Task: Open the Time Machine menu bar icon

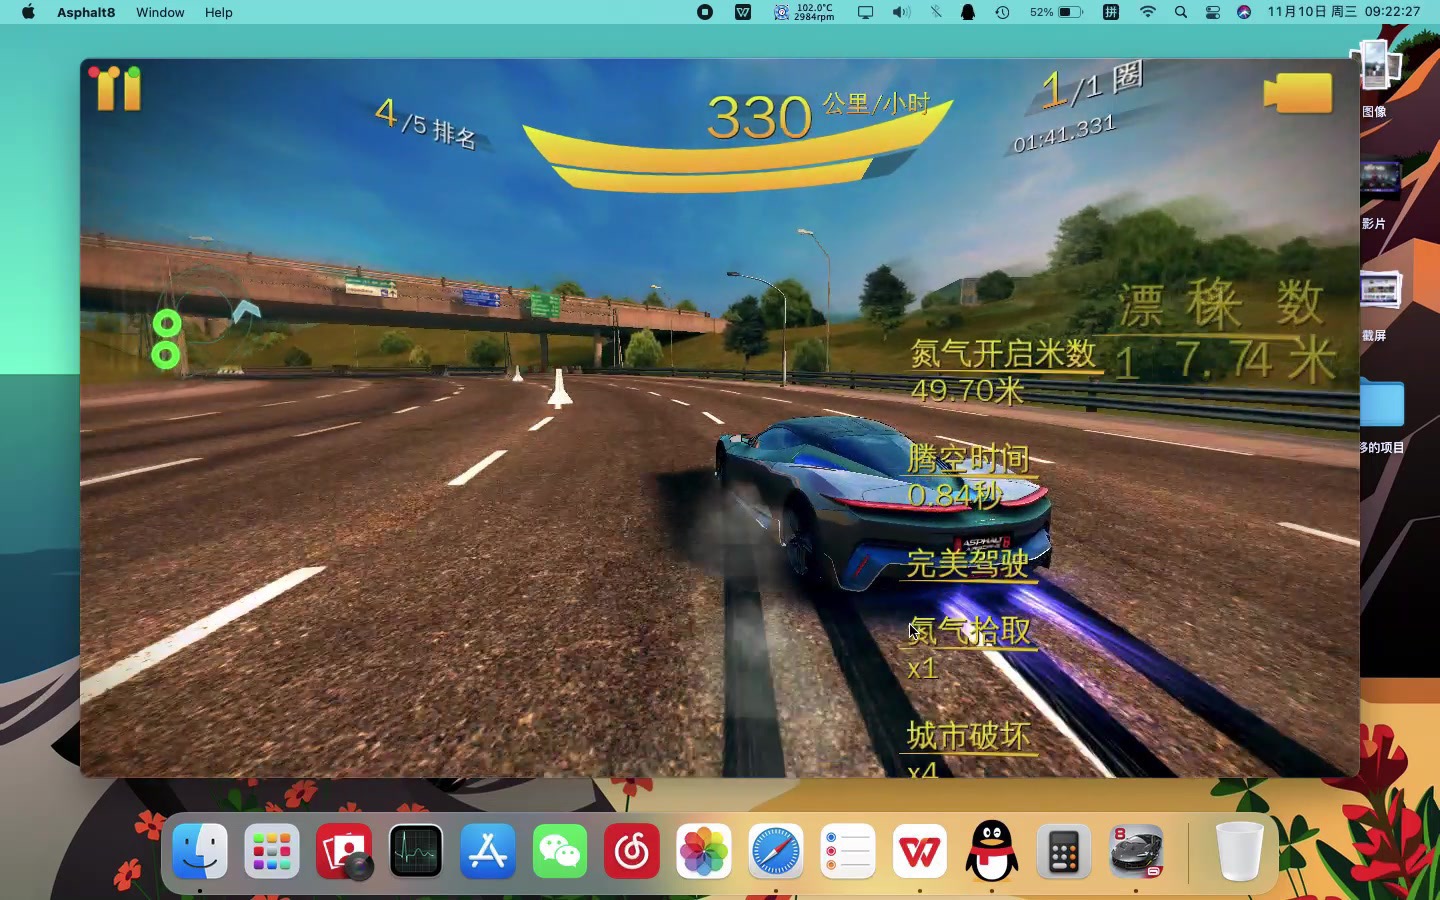Action: [x=1002, y=12]
